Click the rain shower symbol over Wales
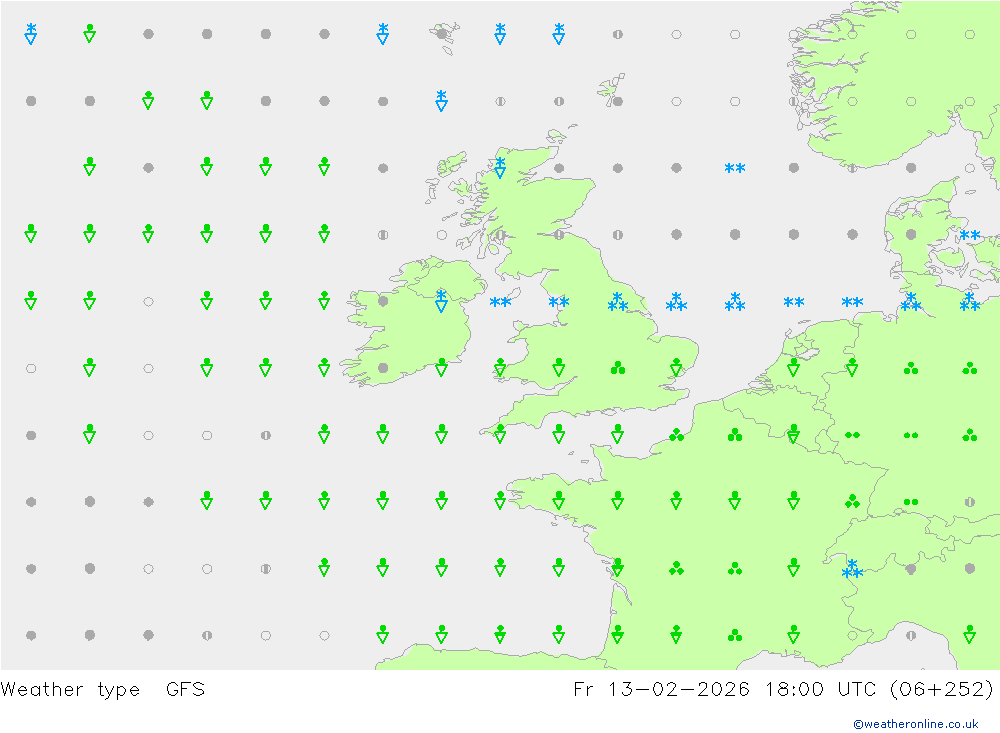Image resolution: width=1000 pixels, height=733 pixels. [559, 367]
